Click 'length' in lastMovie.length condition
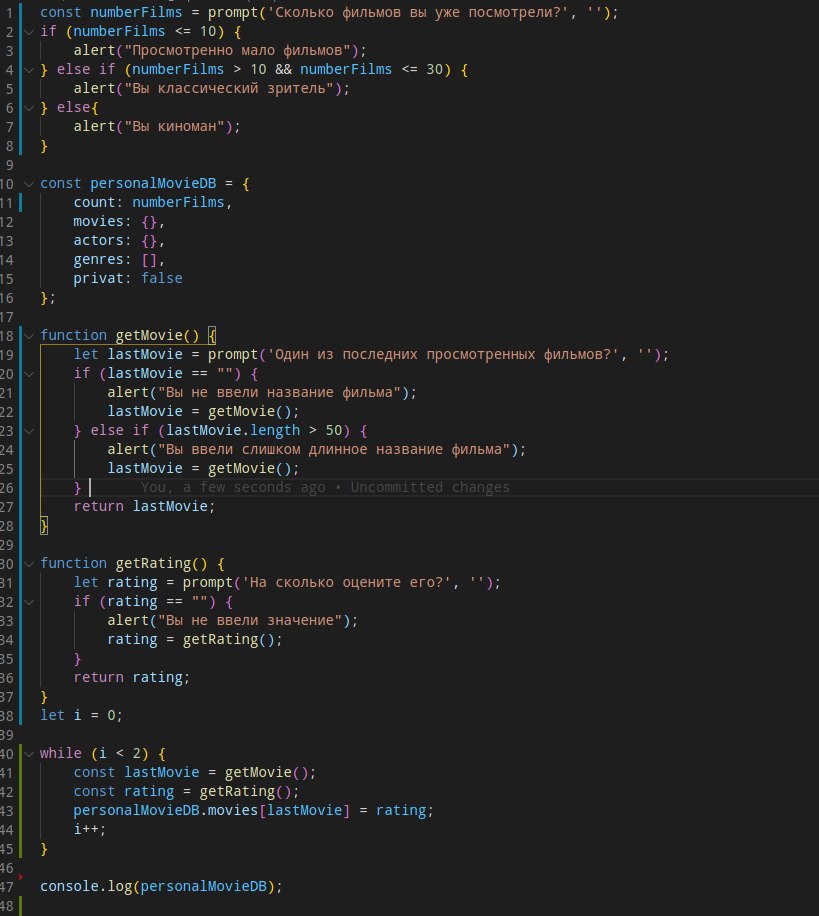This screenshot has width=819, height=916. click(x=275, y=430)
